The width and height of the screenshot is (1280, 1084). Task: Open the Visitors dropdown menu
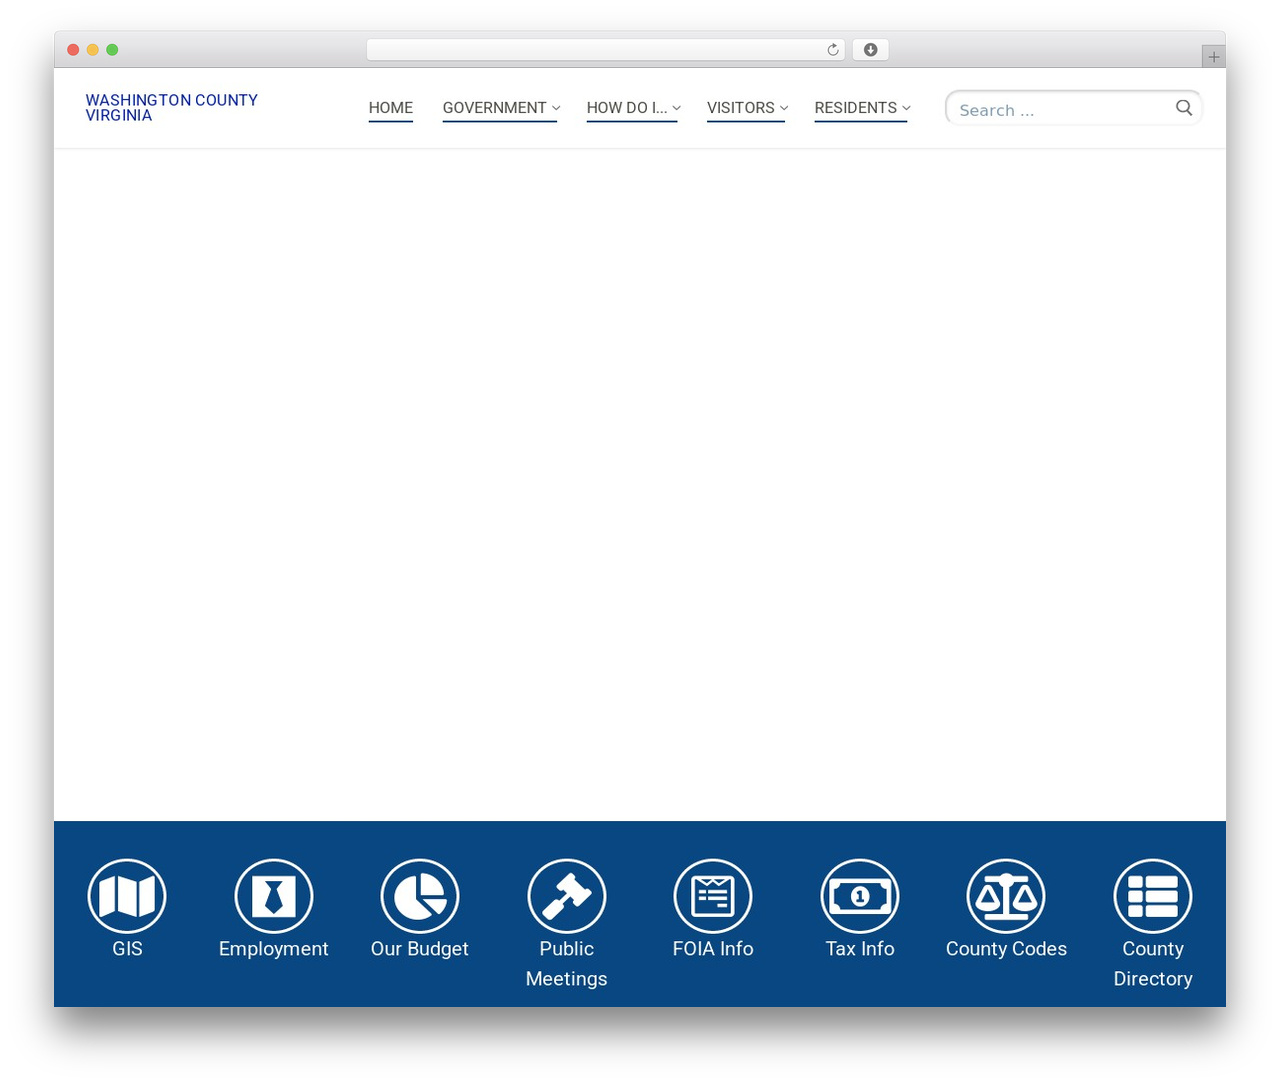[x=748, y=108]
